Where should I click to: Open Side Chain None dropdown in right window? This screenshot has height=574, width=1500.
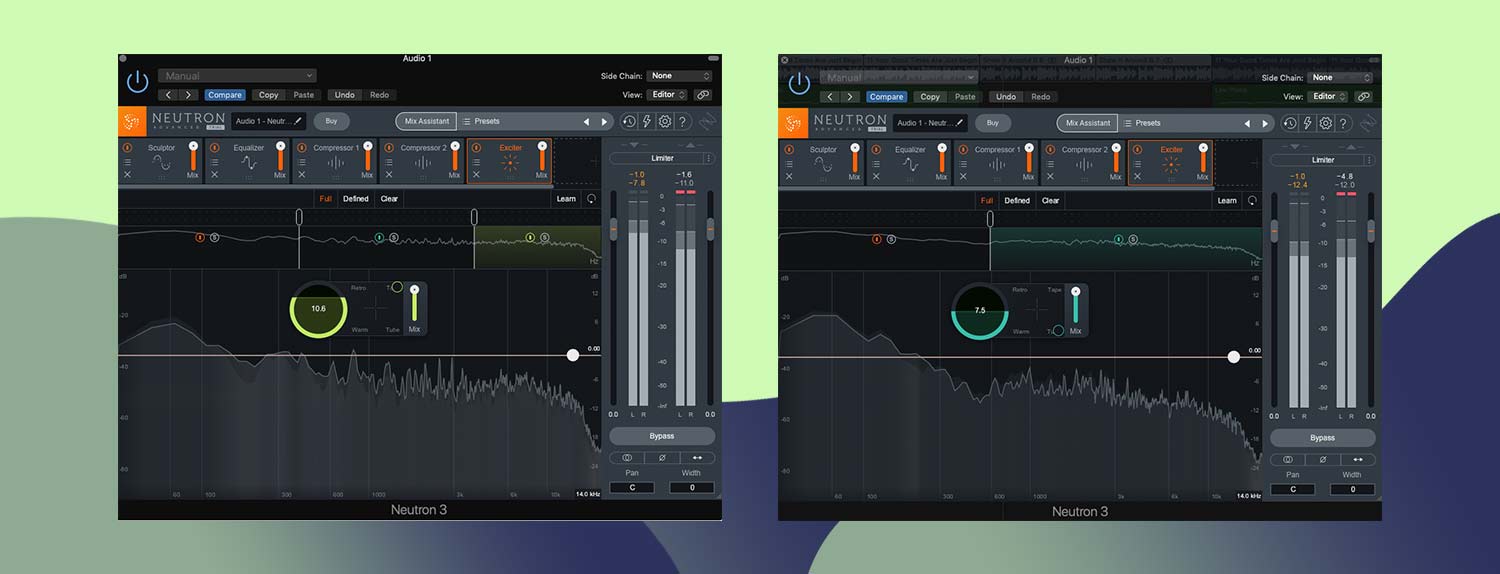click(x=1340, y=78)
